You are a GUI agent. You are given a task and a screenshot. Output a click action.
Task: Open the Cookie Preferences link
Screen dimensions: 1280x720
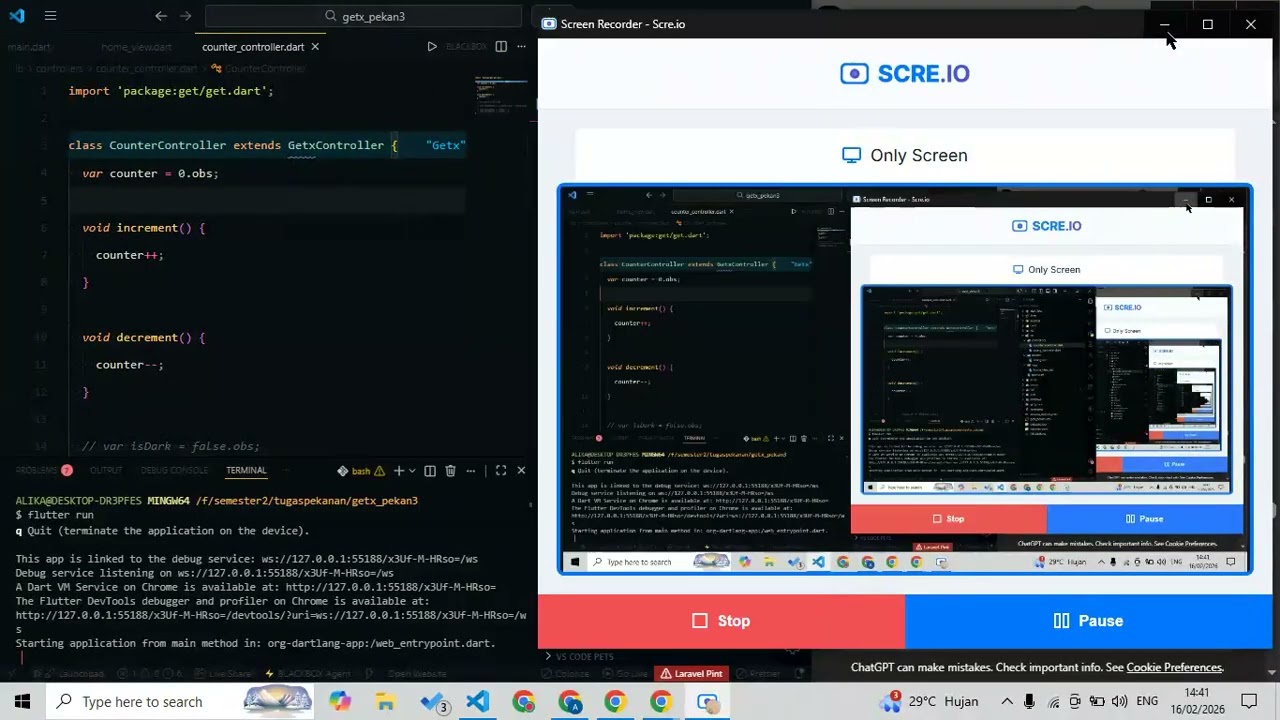coord(1174,667)
